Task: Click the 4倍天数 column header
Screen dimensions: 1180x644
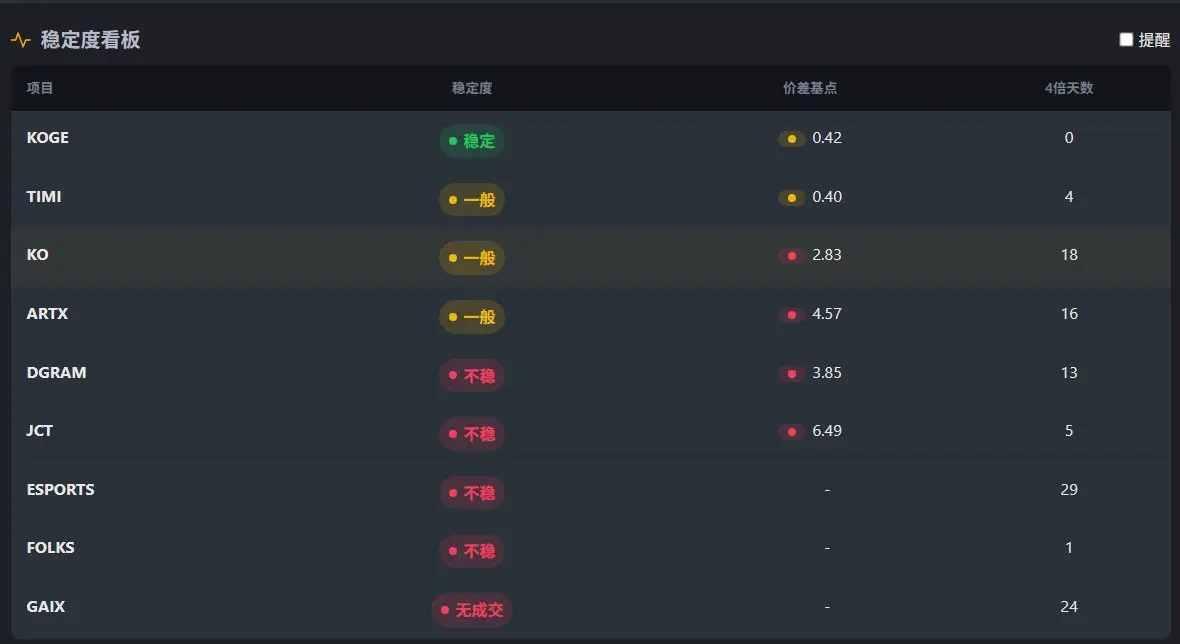Action: tap(1069, 88)
